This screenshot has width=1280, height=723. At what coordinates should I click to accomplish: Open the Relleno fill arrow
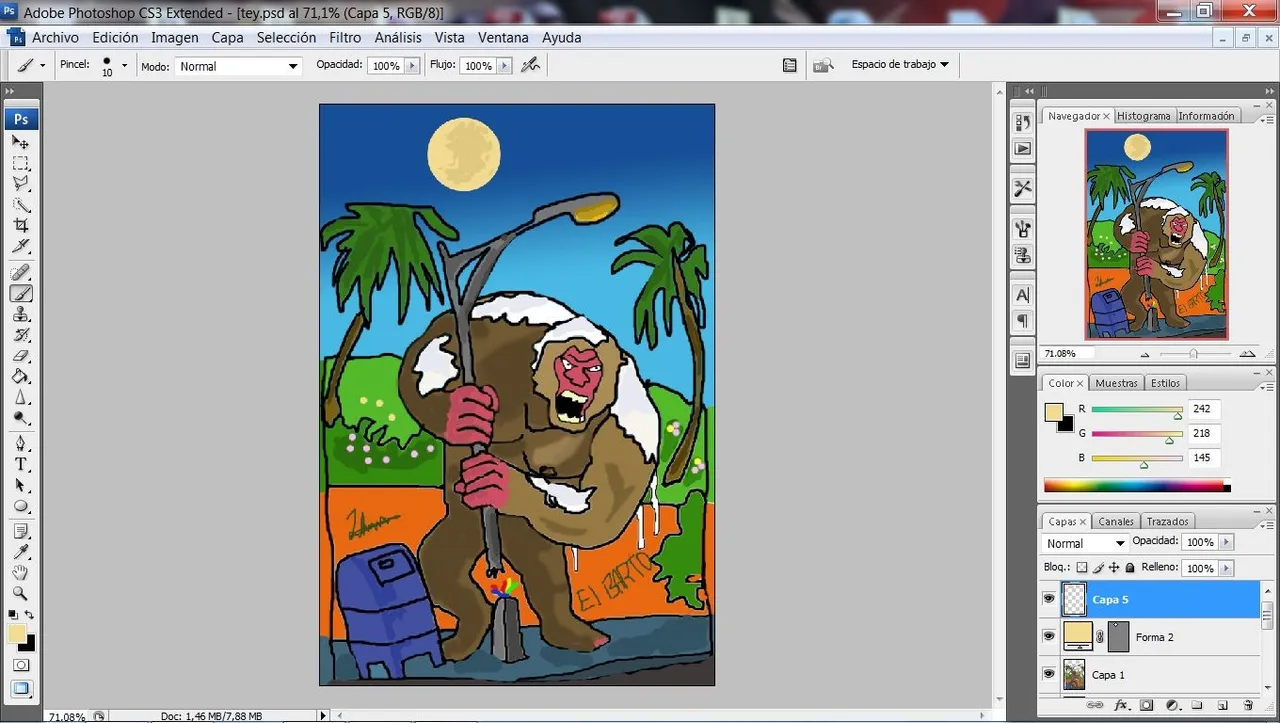pyautogui.click(x=1226, y=568)
